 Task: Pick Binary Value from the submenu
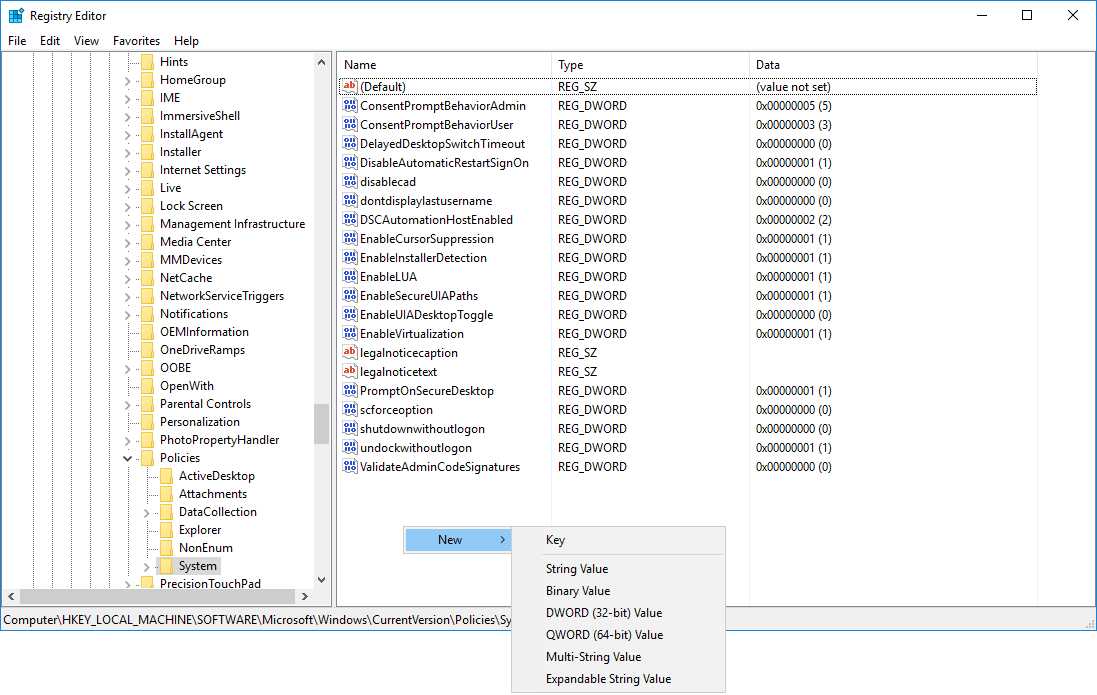(618, 591)
